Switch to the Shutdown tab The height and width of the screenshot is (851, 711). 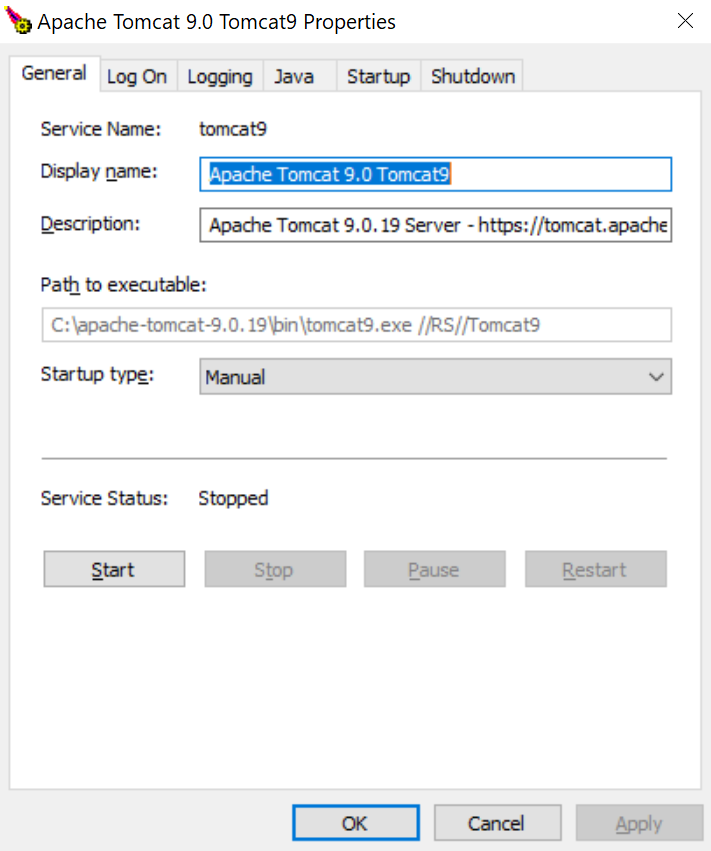tap(473, 77)
